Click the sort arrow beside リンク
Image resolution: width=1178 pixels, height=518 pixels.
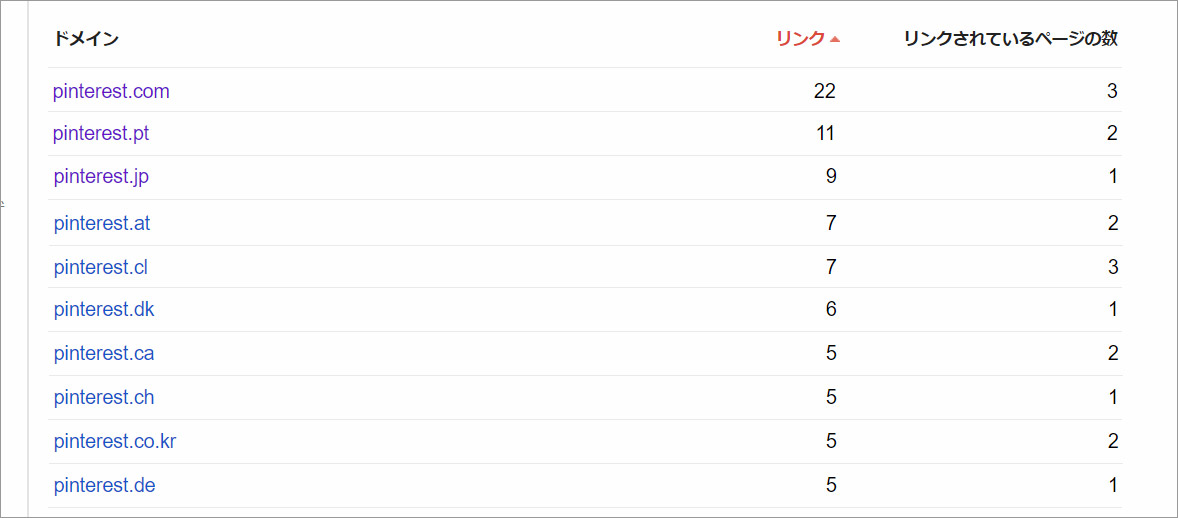pos(835,40)
